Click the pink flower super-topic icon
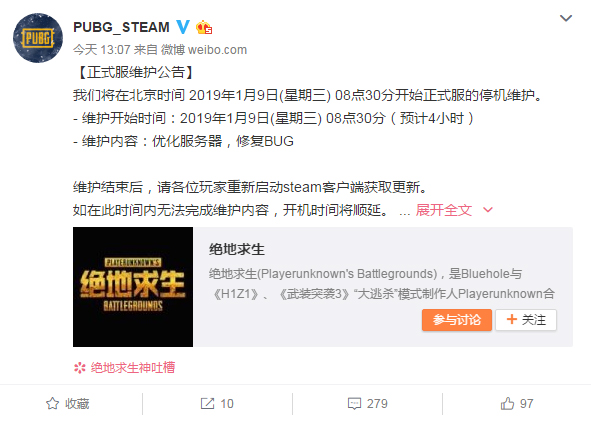The image size is (591, 421). (x=80, y=367)
